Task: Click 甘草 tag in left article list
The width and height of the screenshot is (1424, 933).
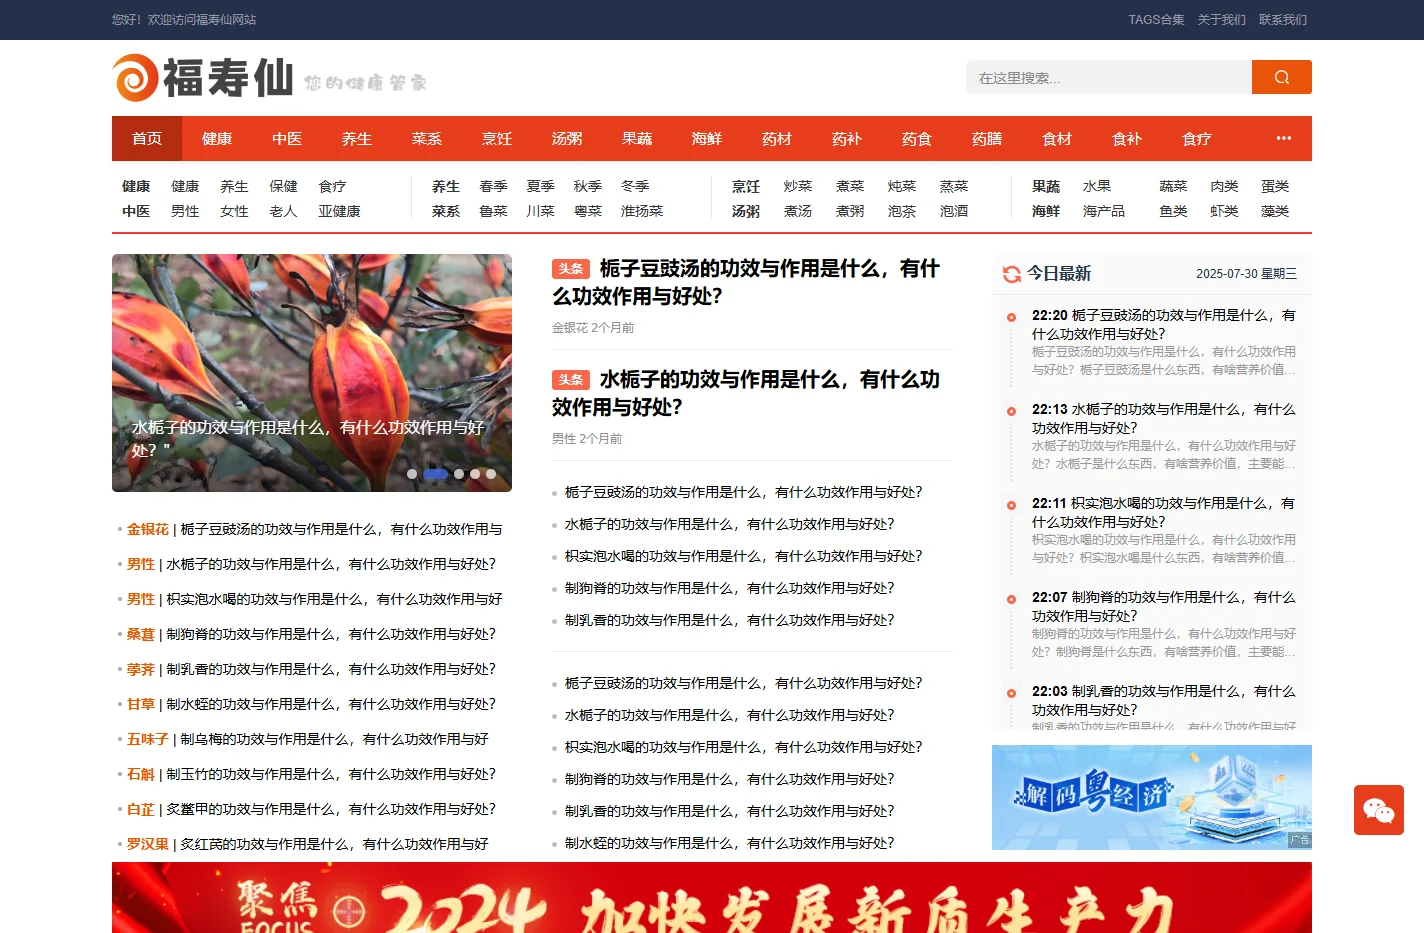Action: click(141, 704)
